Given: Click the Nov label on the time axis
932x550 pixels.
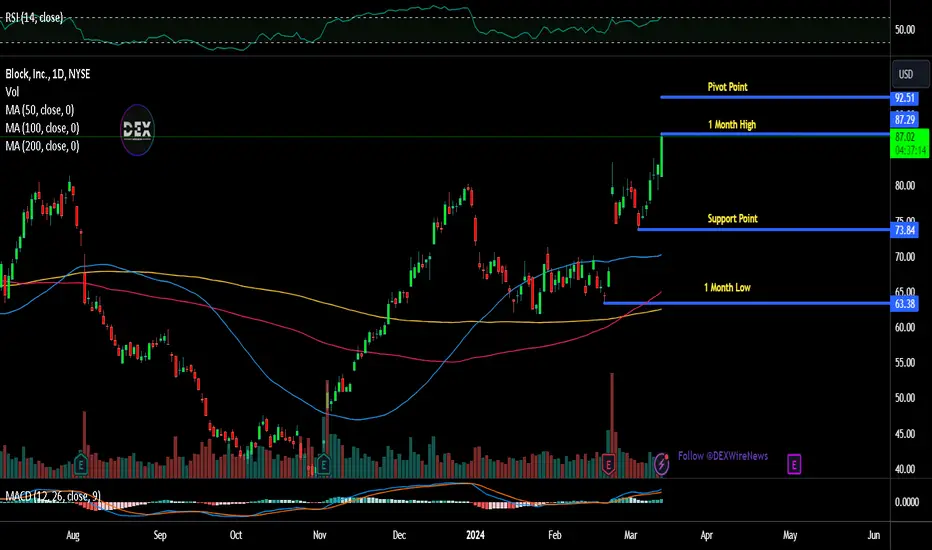Looking at the screenshot, I should (x=320, y=535).
